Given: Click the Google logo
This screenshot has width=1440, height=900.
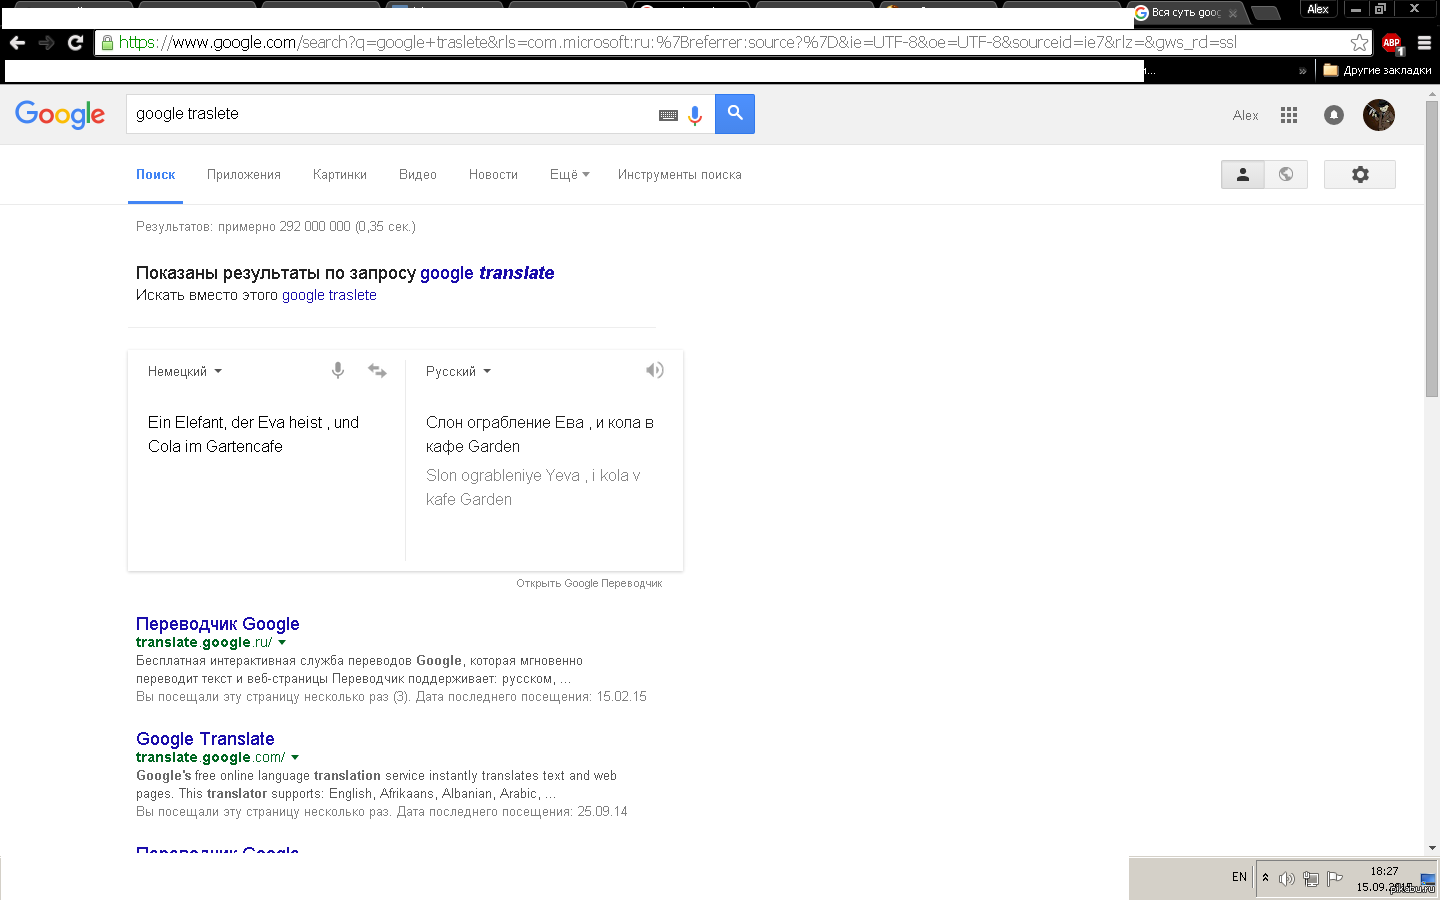Looking at the screenshot, I should 60,115.
